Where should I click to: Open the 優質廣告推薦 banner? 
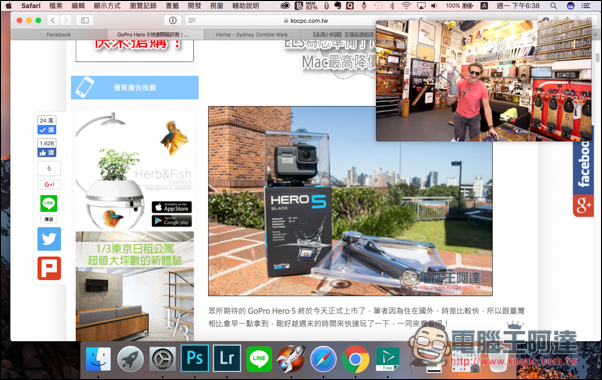click(135, 88)
